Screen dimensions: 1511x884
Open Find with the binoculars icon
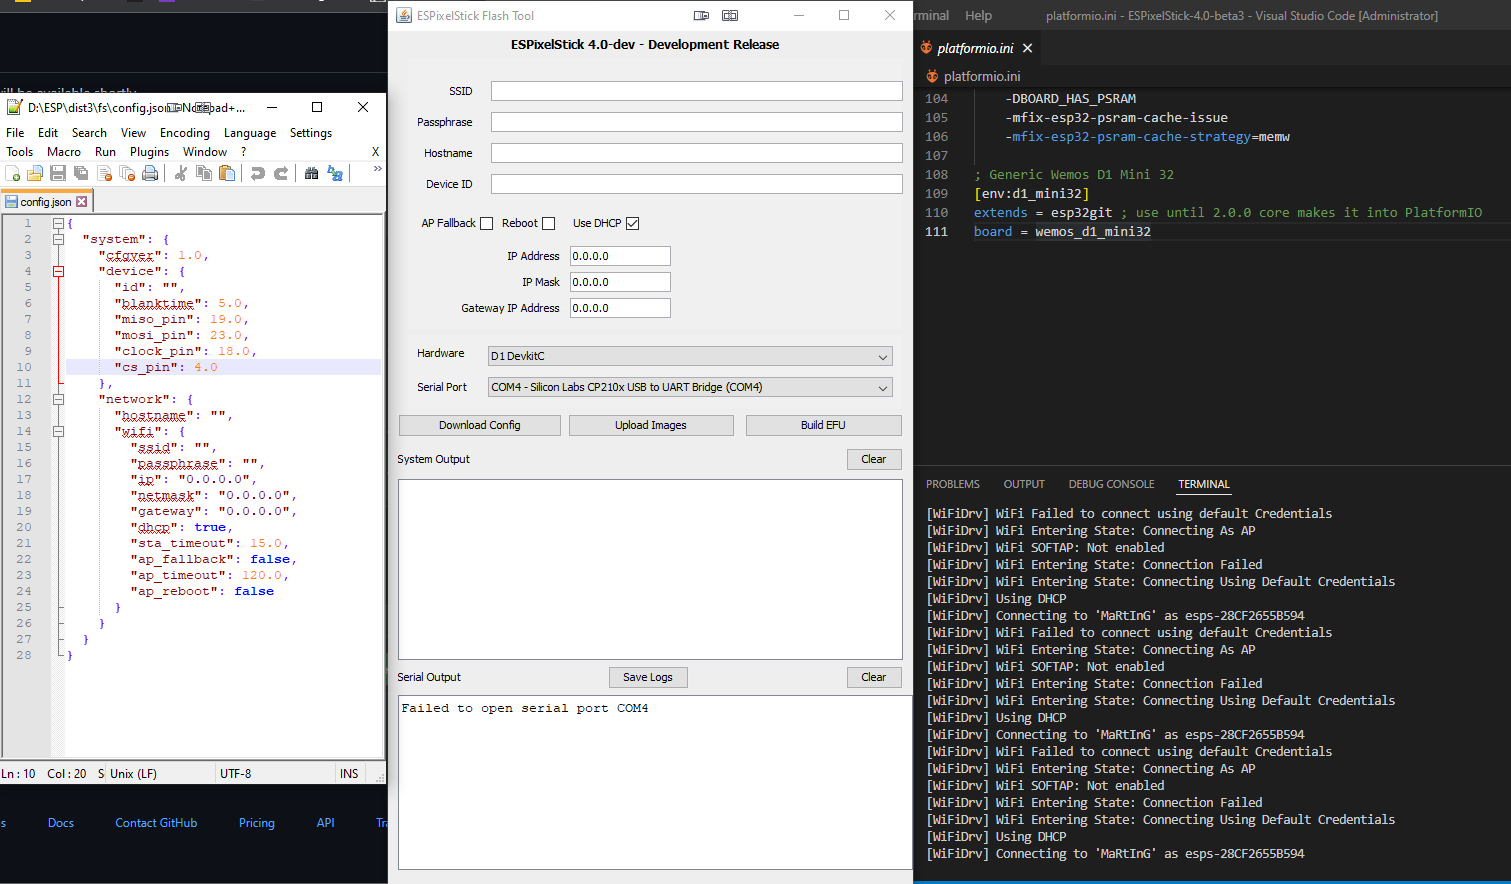tap(312, 173)
